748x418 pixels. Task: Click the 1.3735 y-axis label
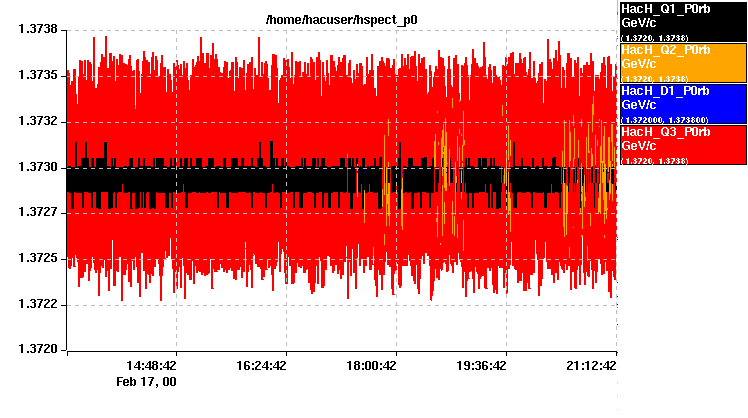(x=37, y=76)
